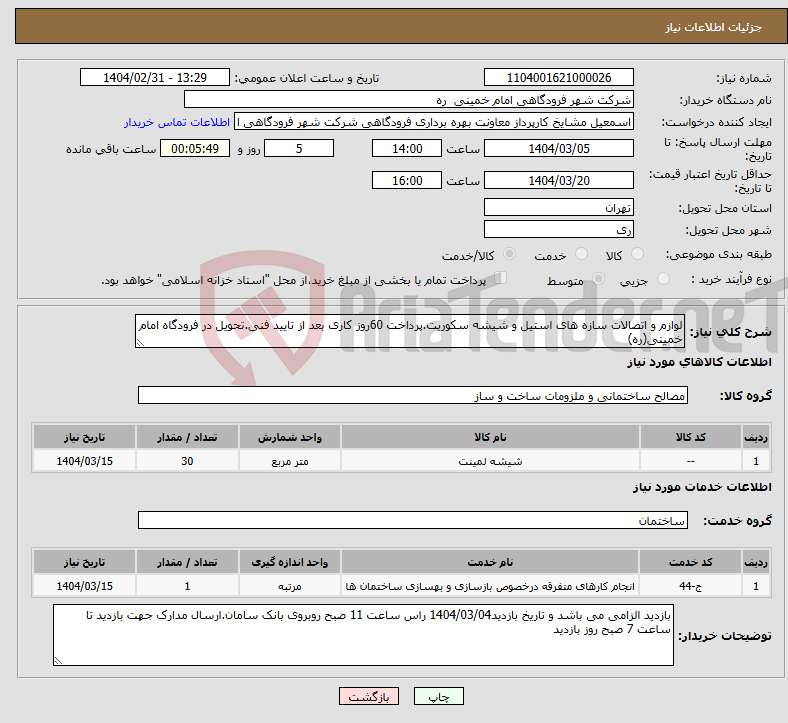Click the چاپ (print) button
The height and width of the screenshot is (723, 788).
click(x=438, y=696)
